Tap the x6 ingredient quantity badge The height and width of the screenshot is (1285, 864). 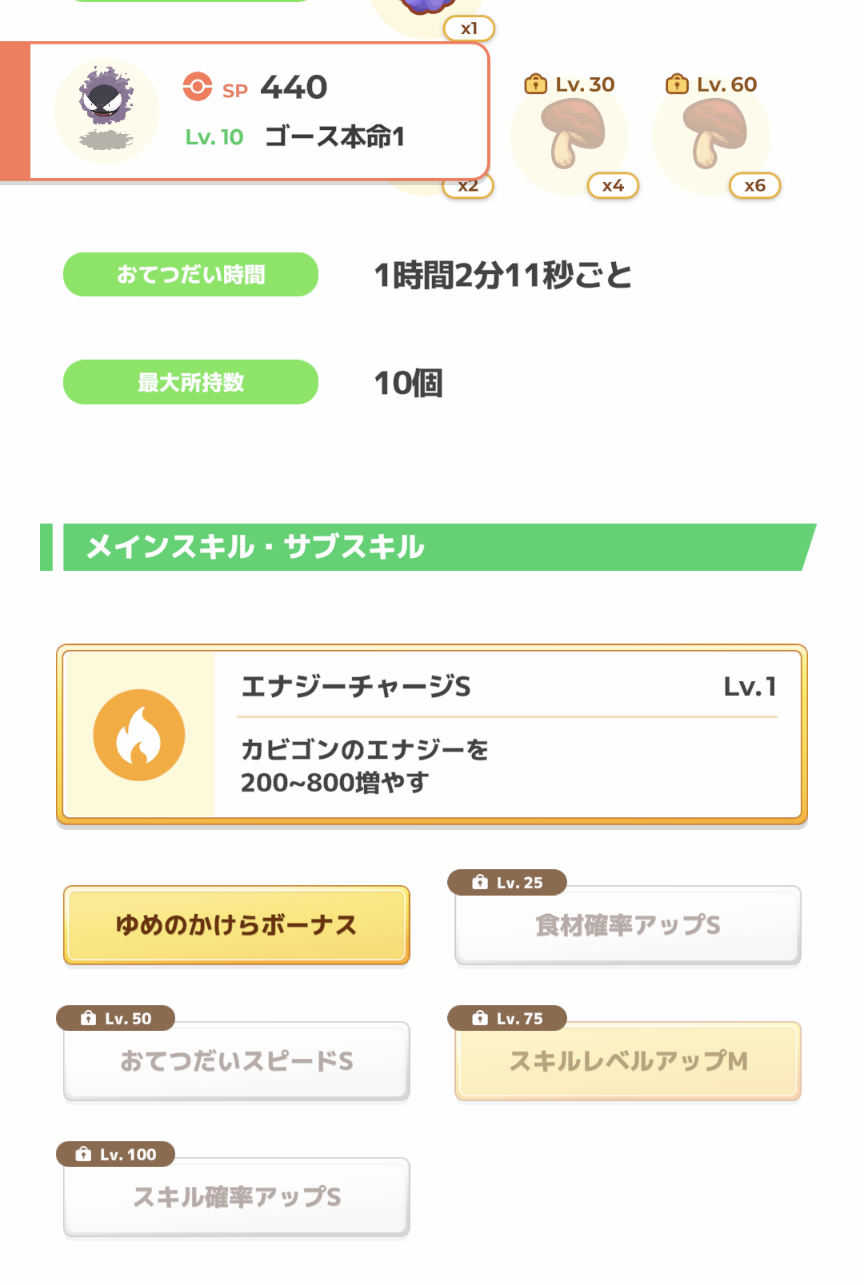point(755,185)
